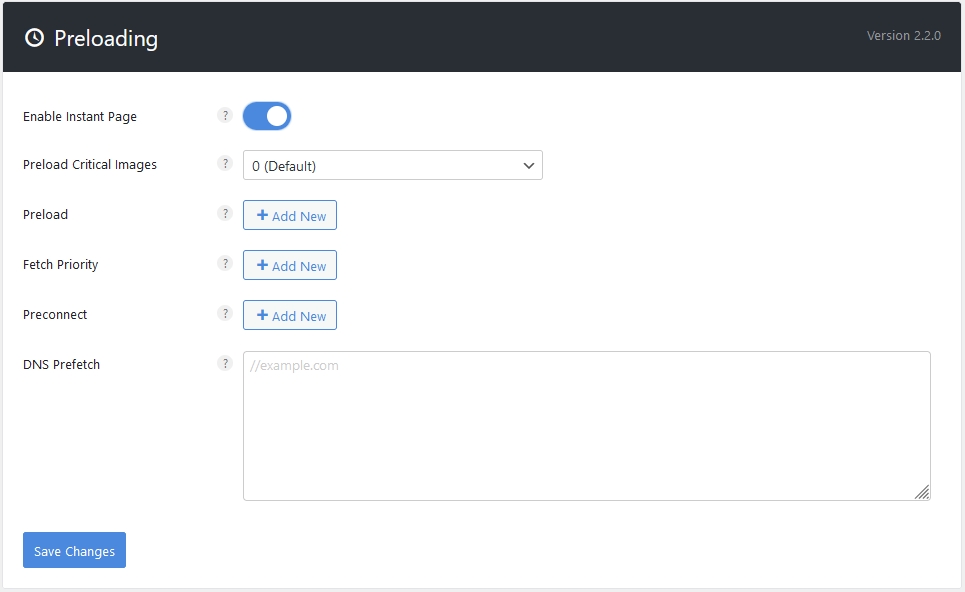View help icon for Fetch Priority

[x=225, y=263]
